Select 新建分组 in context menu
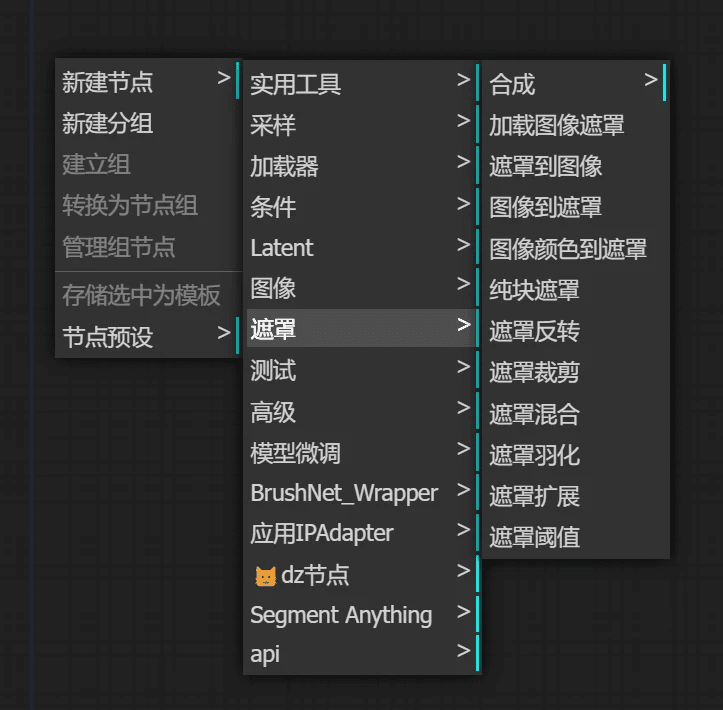Image resolution: width=723 pixels, height=710 pixels. click(148, 123)
